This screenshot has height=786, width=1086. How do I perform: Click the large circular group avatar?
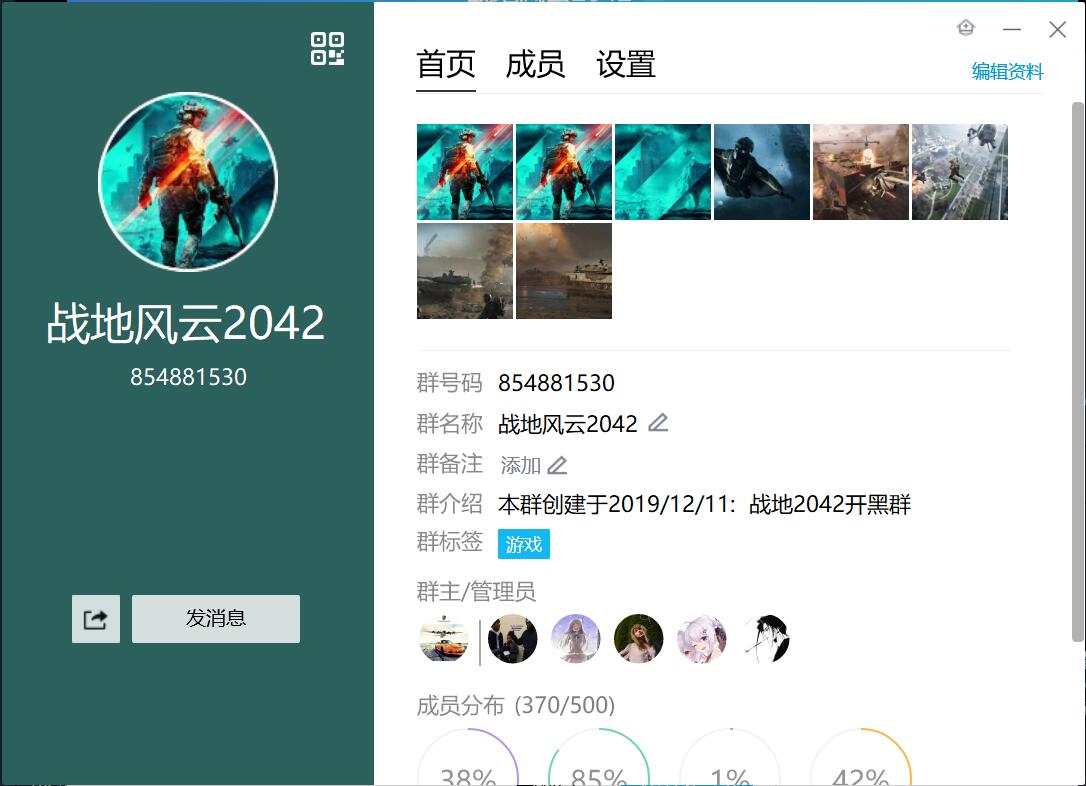(188, 181)
